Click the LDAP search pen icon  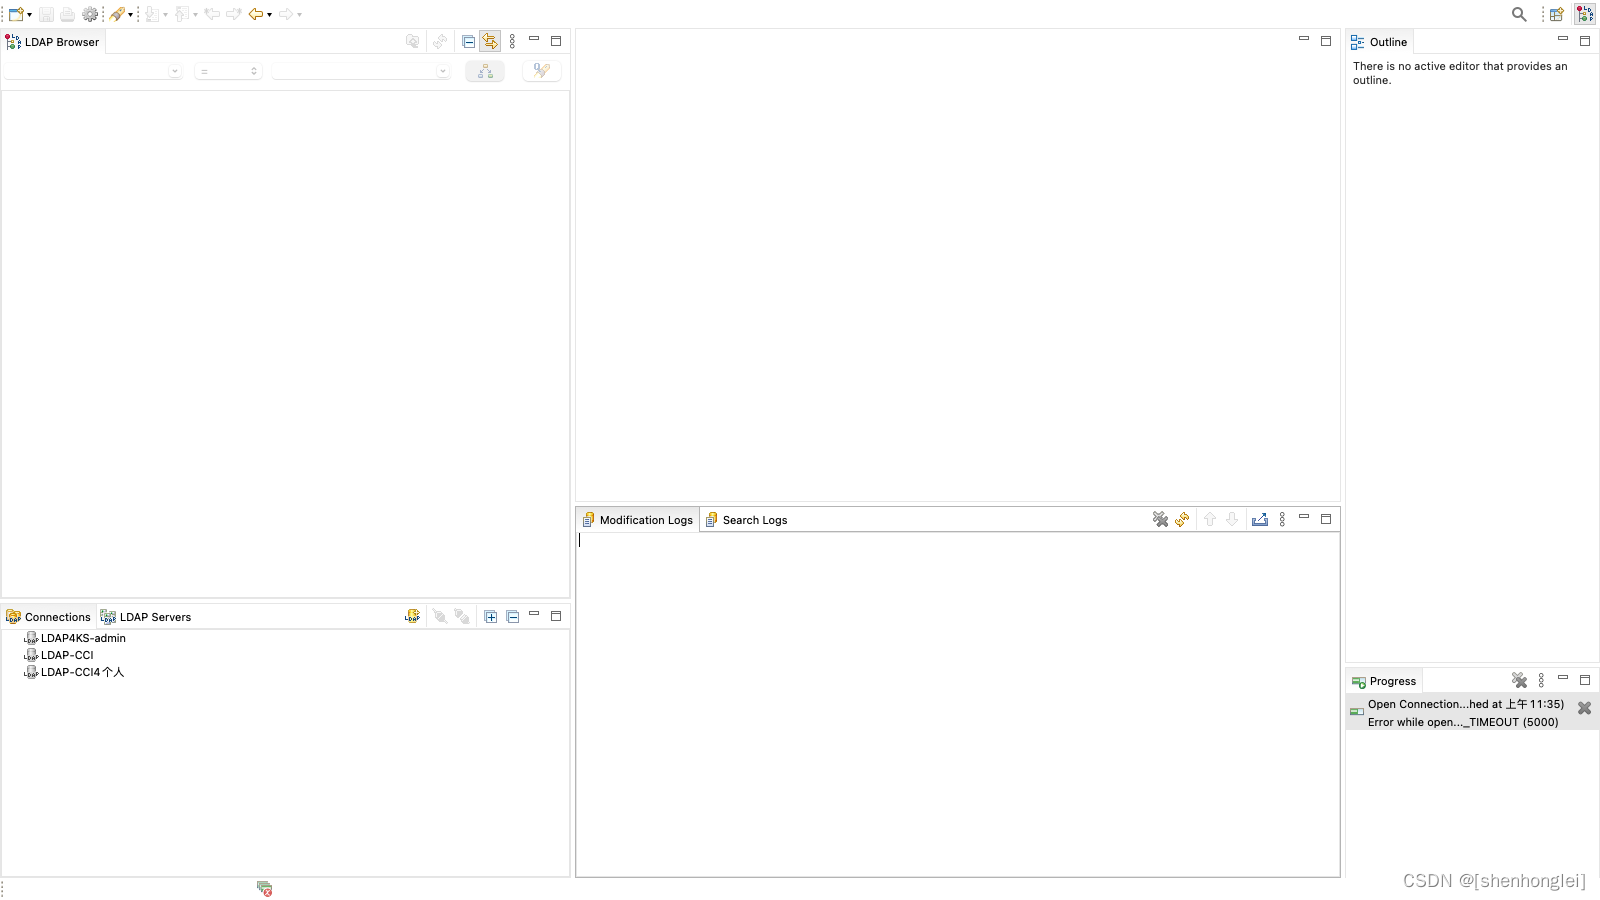(117, 14)
